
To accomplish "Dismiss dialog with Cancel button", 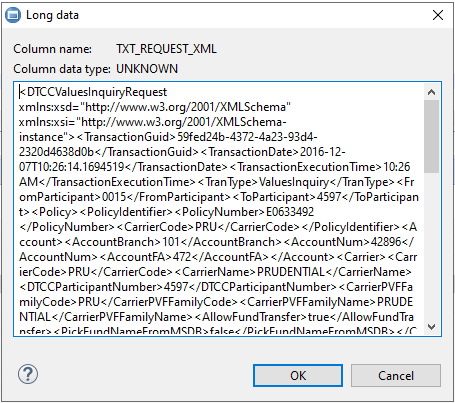I will coord(396,376).
